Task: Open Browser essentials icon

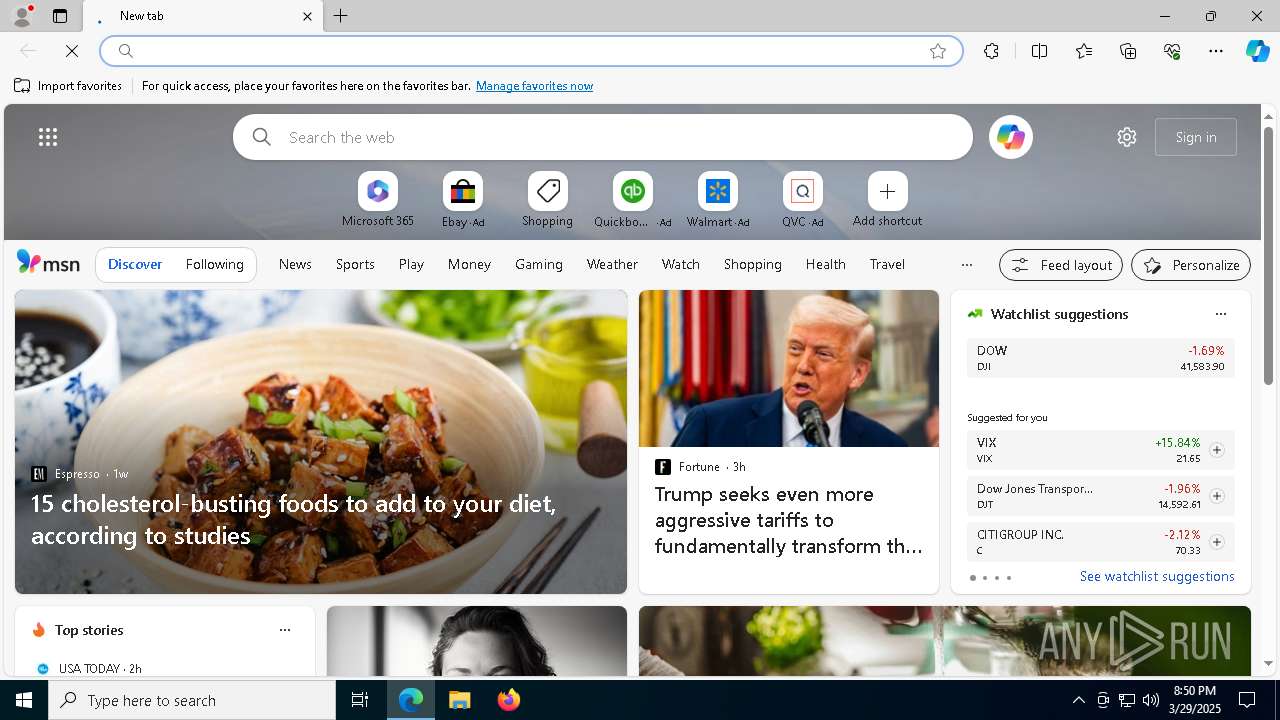Action: 1172,51
